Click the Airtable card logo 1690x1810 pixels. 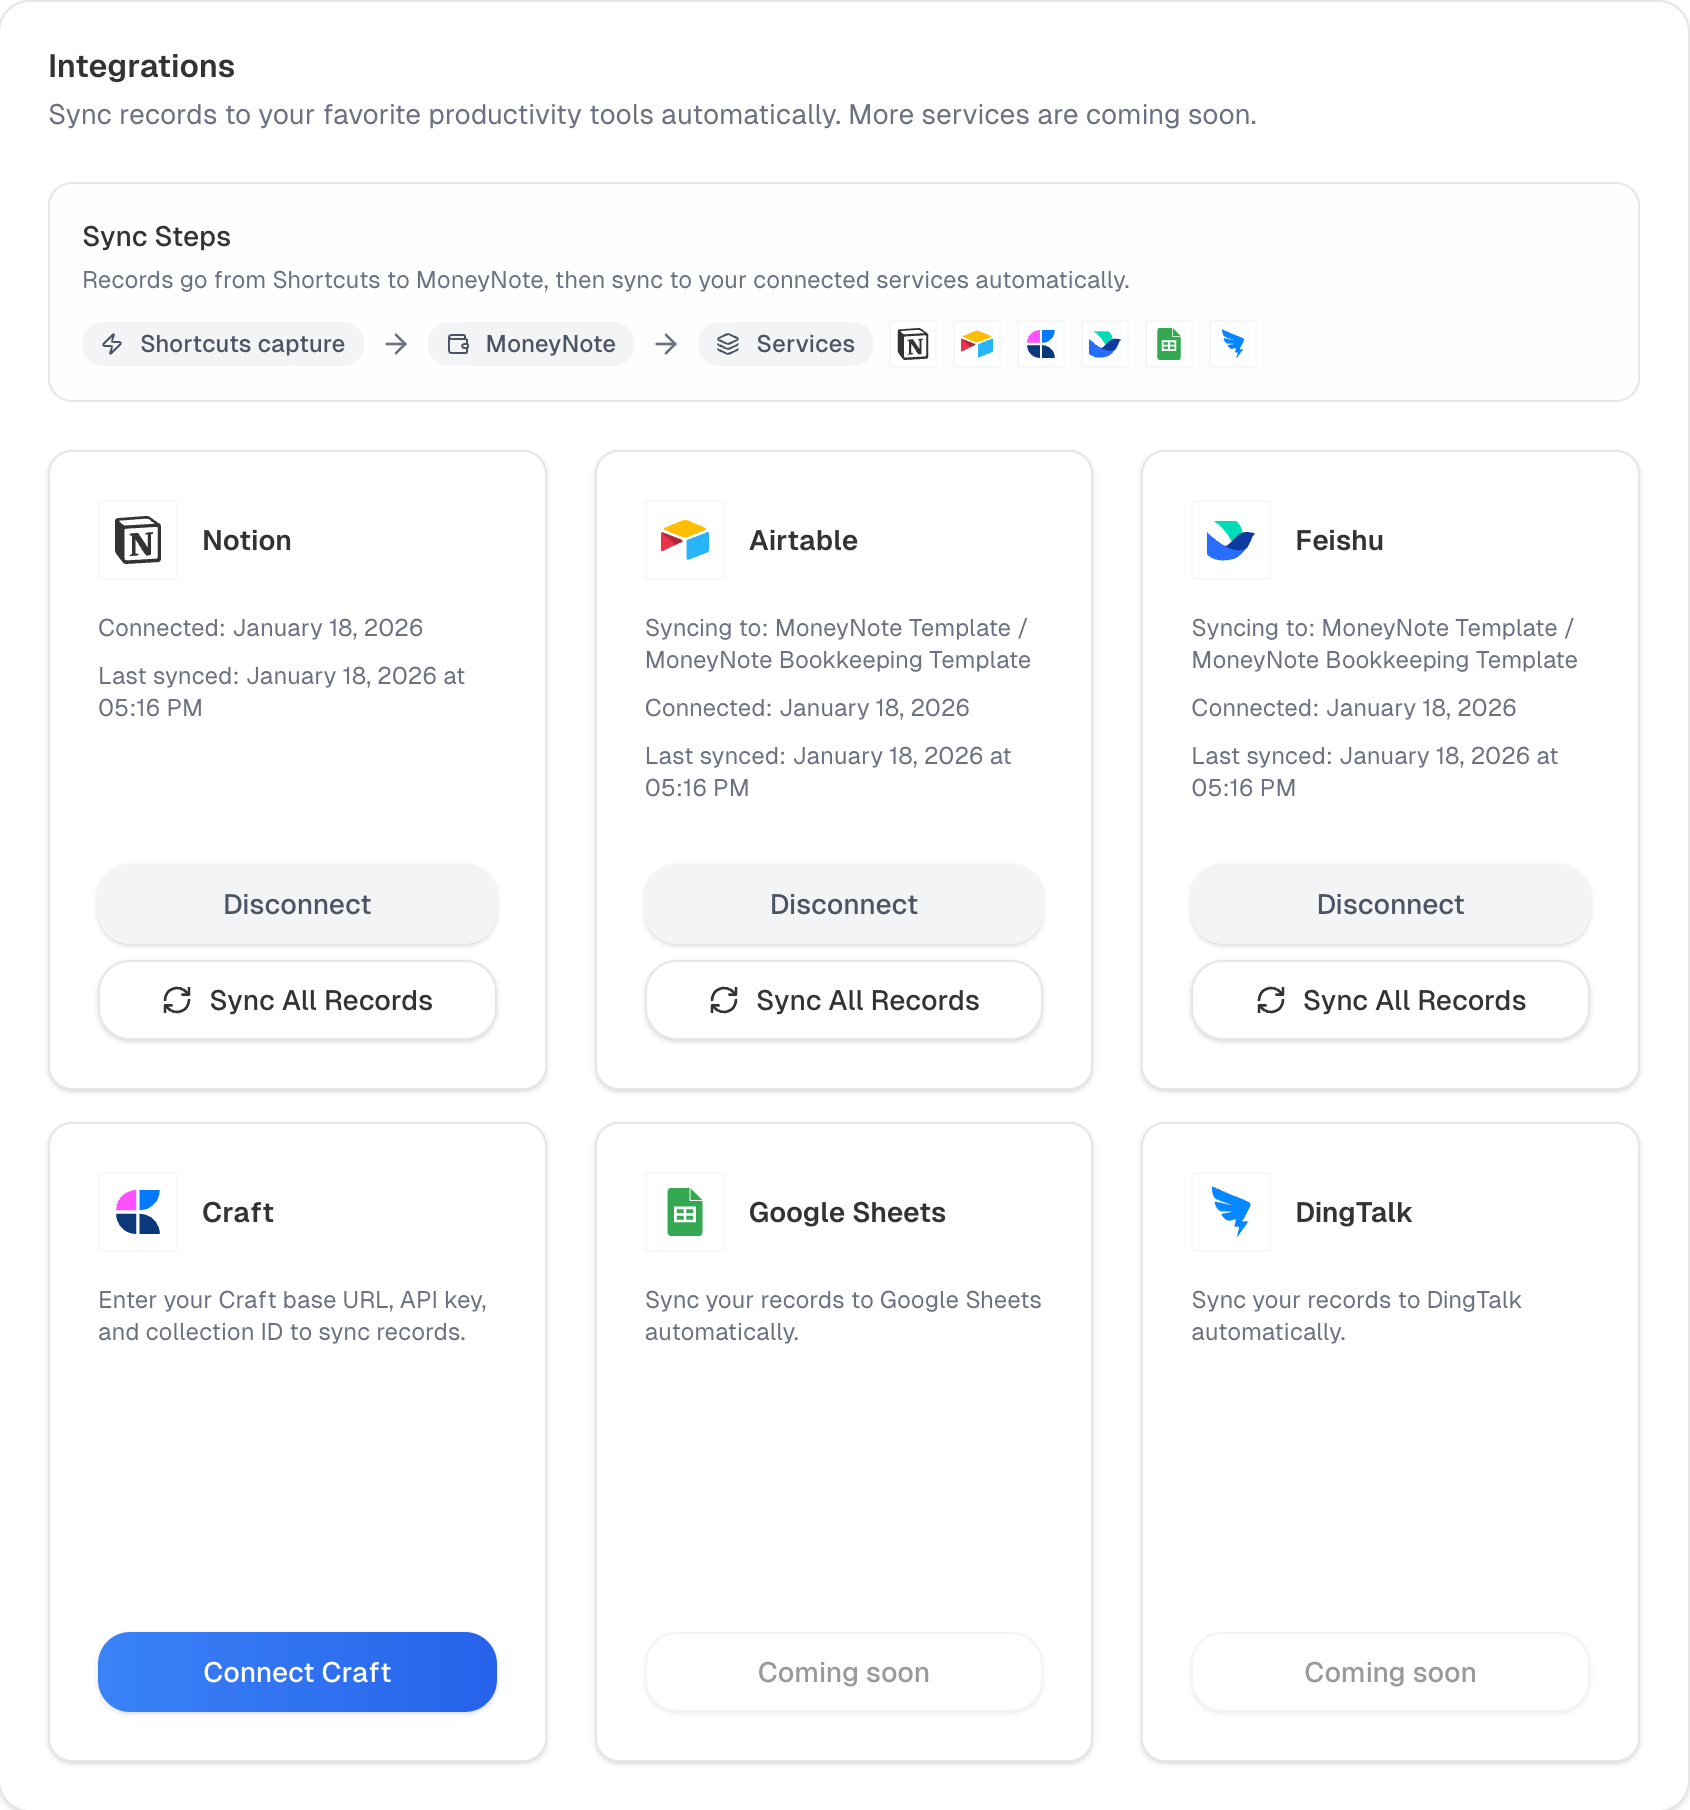click(x=685, y=540)
